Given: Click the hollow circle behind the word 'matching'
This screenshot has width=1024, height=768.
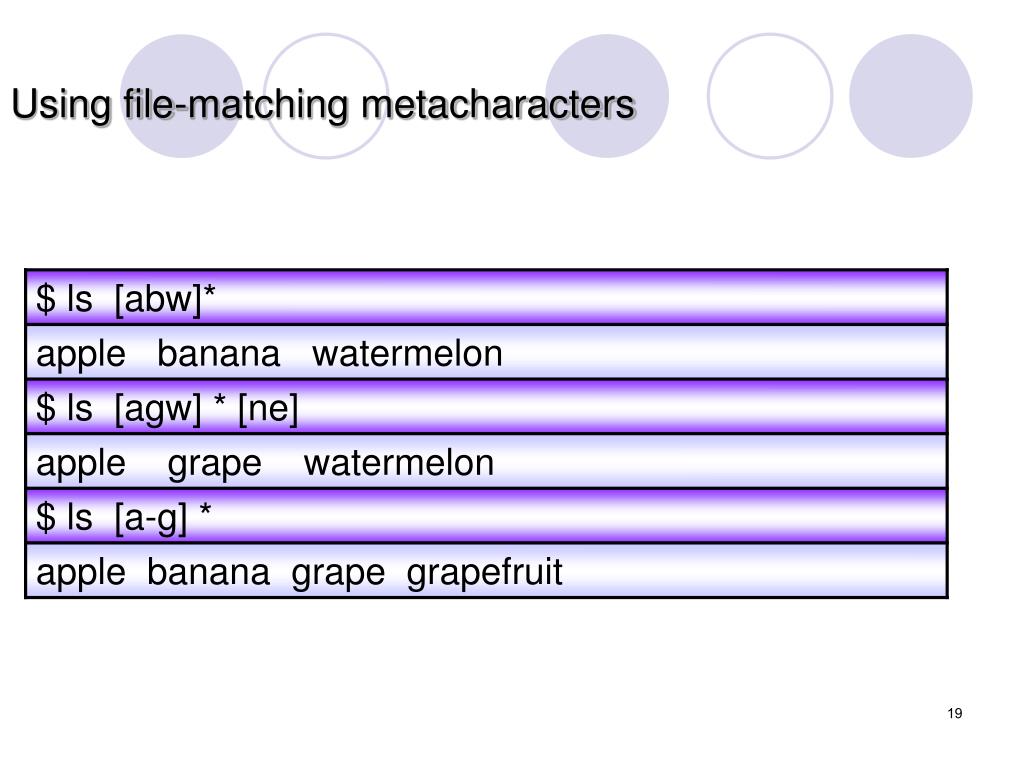Looking at the screenshot, I should [x=326, y=96].
